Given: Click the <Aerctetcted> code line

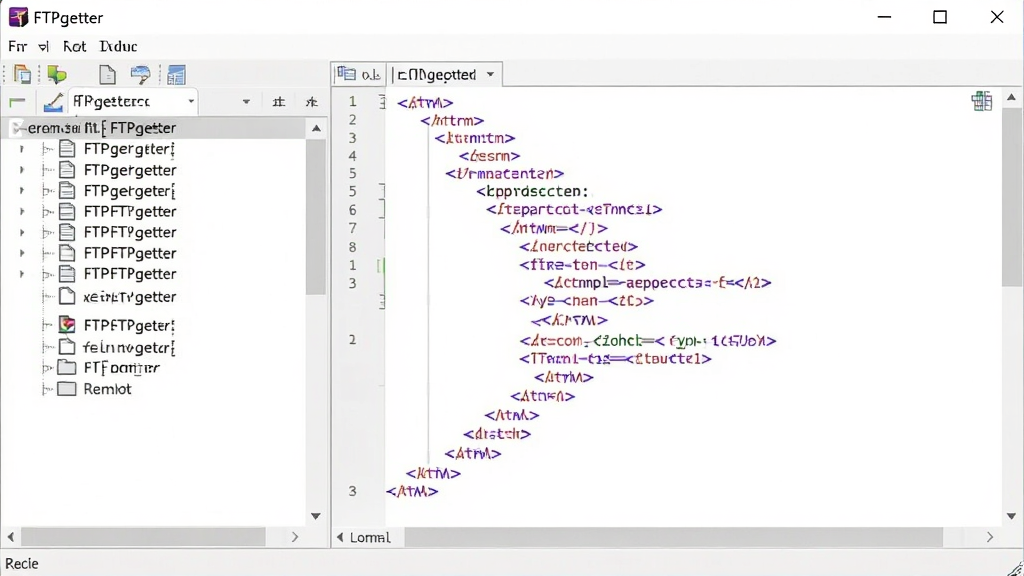Looking at the screenshot, I should (x=579, y=246).
